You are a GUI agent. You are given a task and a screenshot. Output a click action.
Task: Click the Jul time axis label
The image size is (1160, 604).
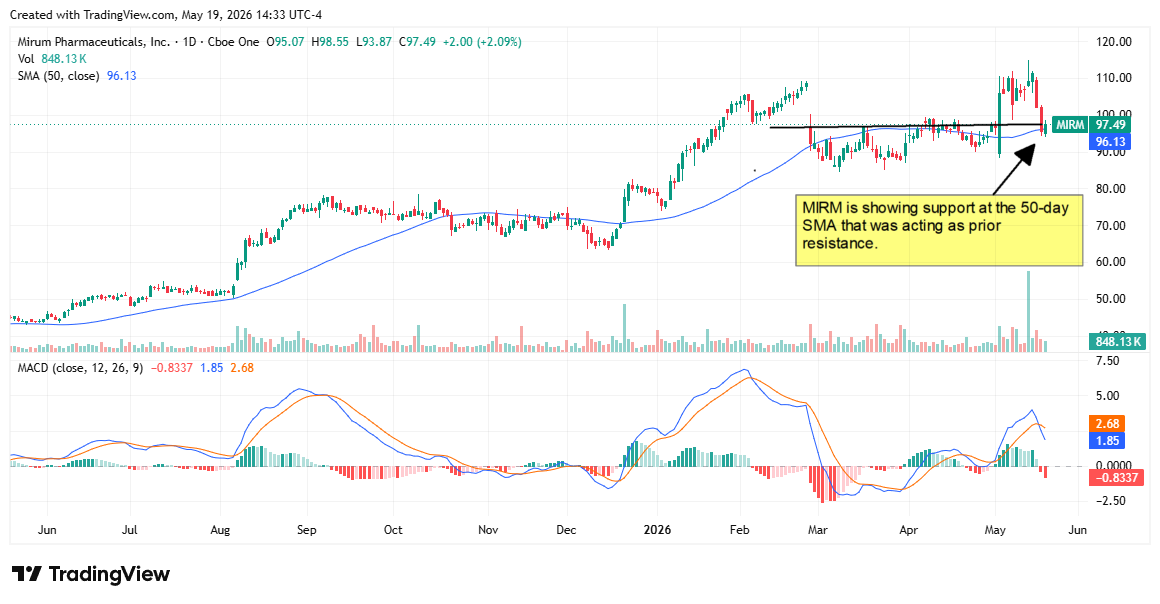[130, 530]
